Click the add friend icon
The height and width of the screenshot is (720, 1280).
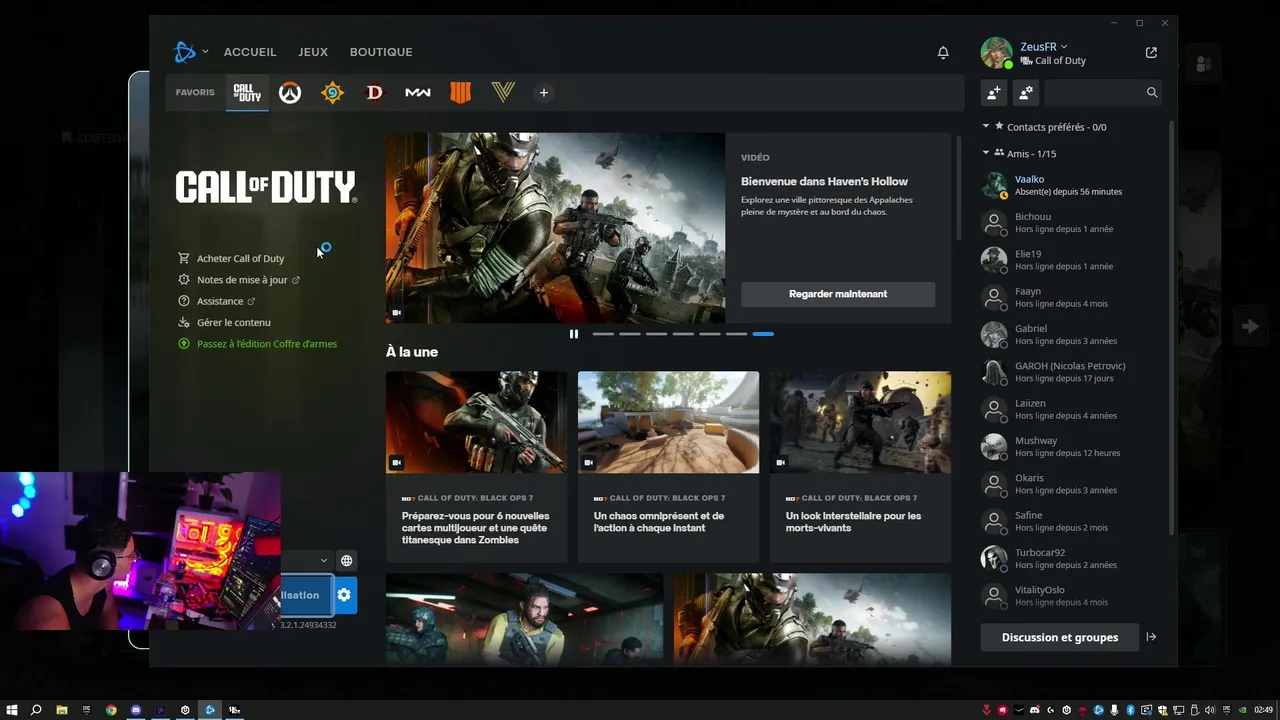(993, 93)
